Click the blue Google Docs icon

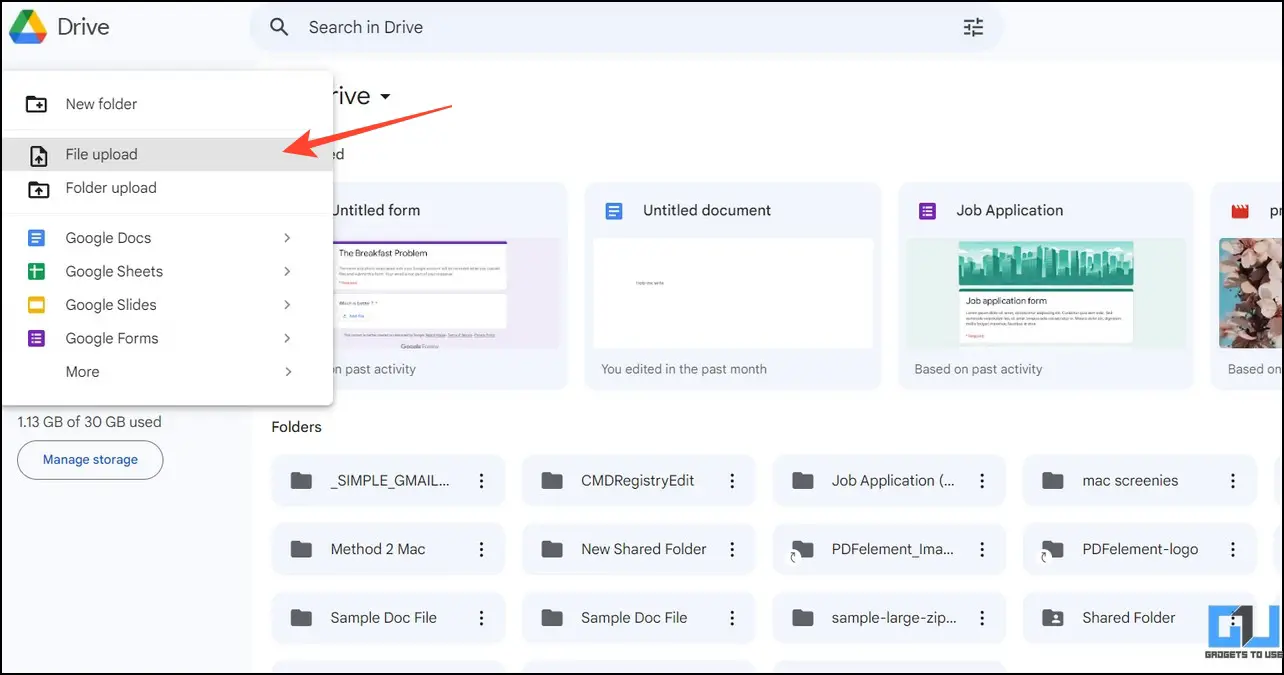tap(37, 238)
